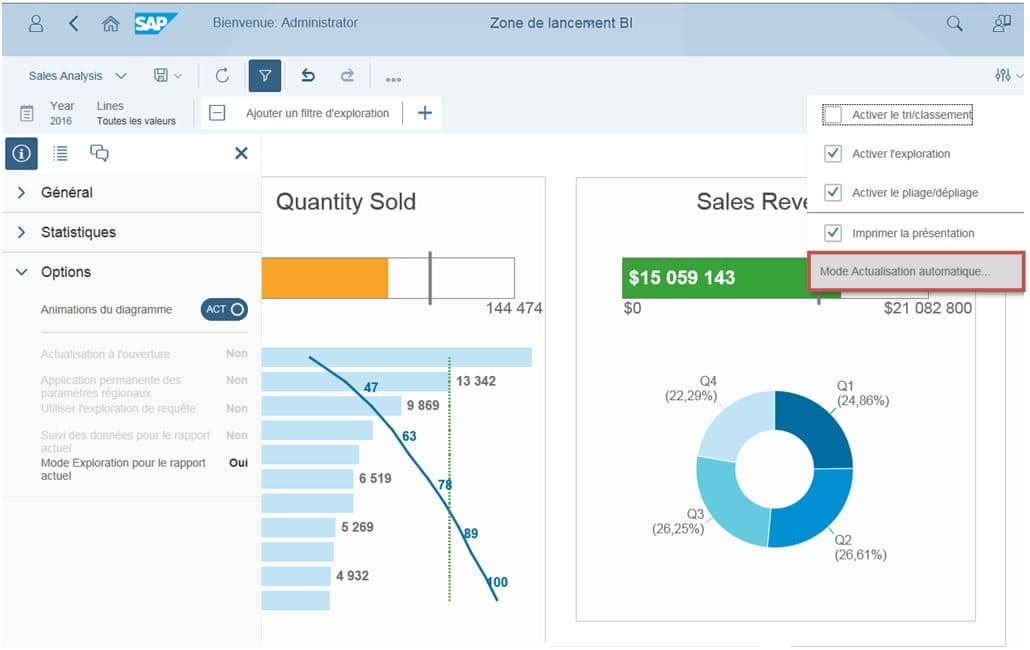Open the Home page icon
Image resolution: width=1030 pixels, height=650 pixels.
[110, 24]
